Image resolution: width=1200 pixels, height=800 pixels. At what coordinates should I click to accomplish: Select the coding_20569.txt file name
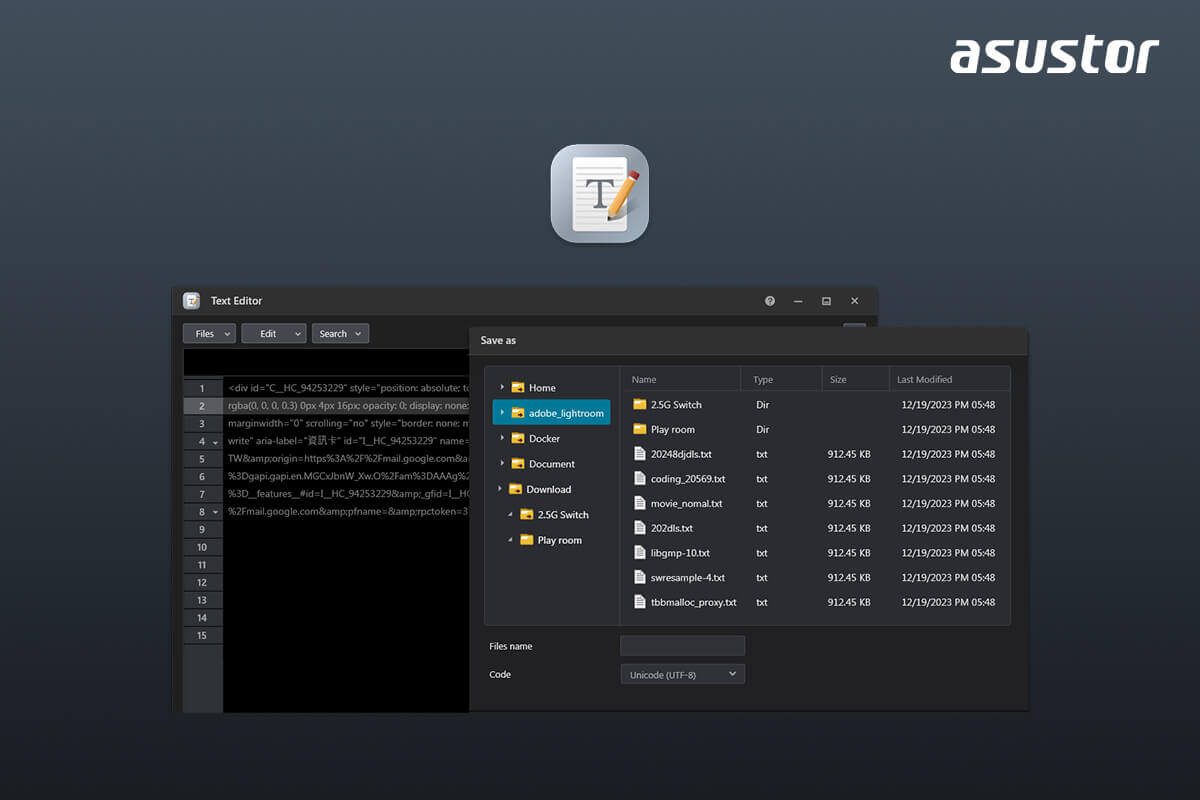pyautogui.click(x=688, y=479)
